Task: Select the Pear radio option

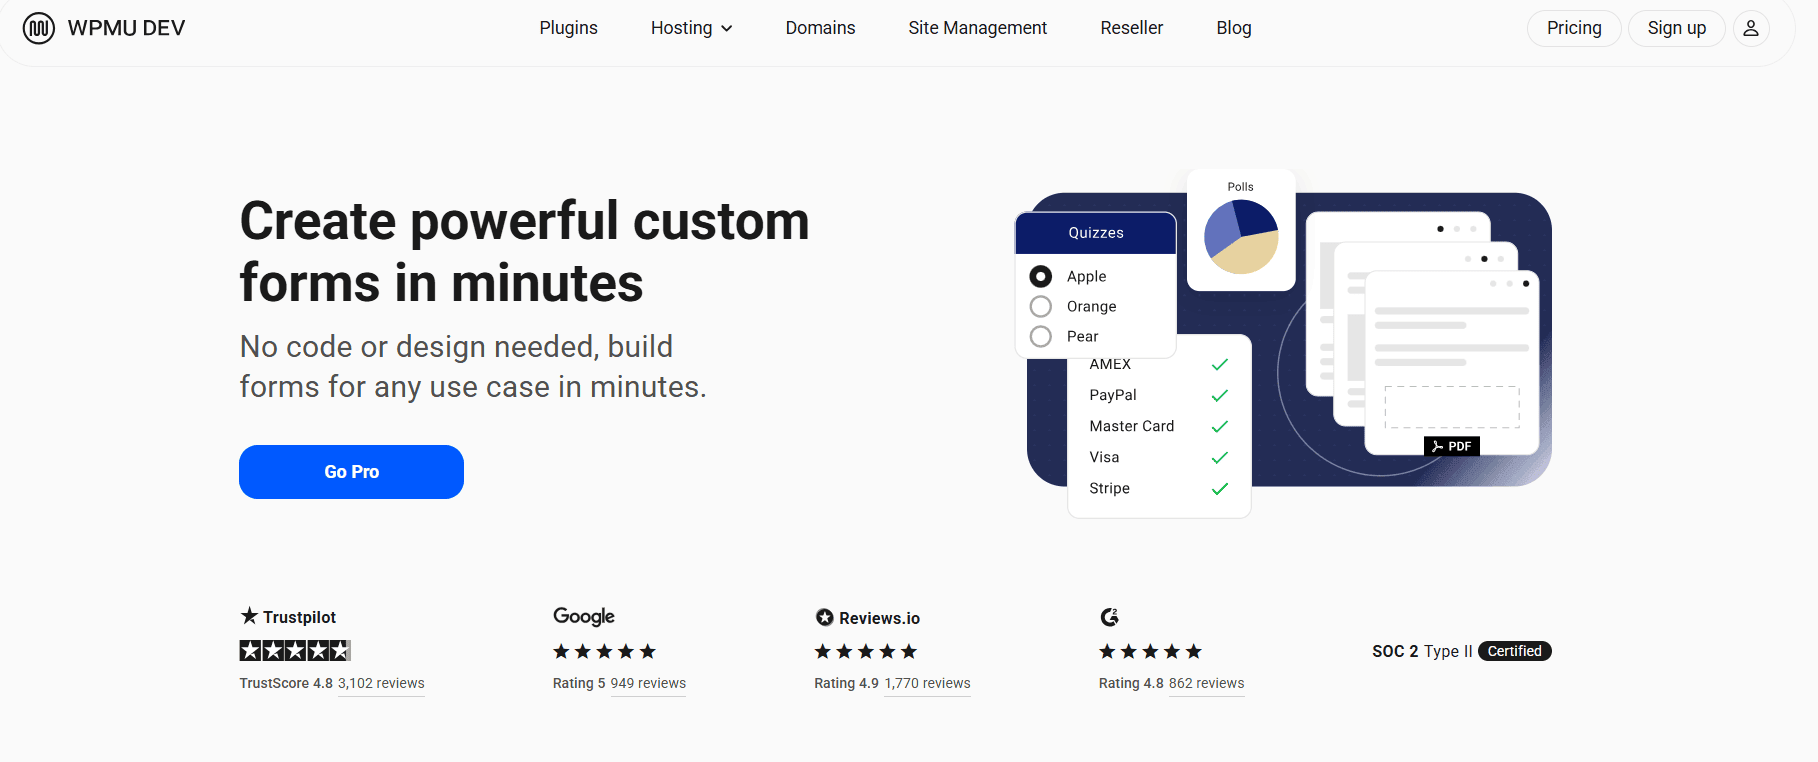Action: point(1041,336)
